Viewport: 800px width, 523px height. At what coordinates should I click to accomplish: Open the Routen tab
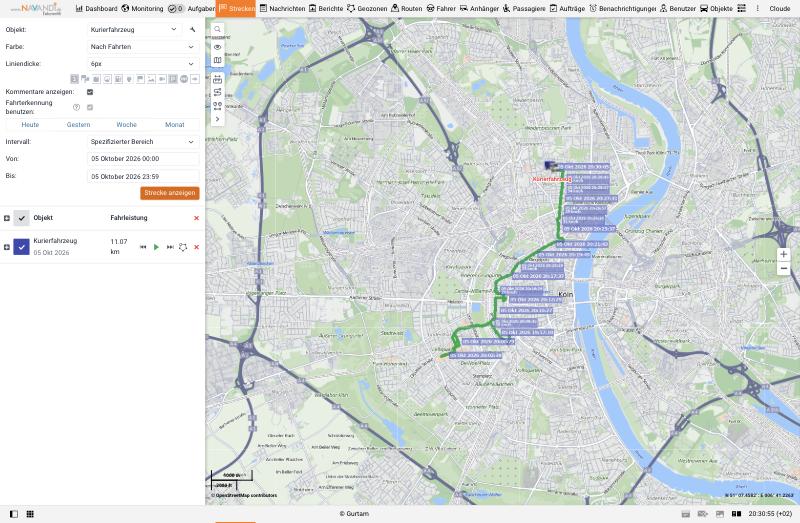coord(407,9)
